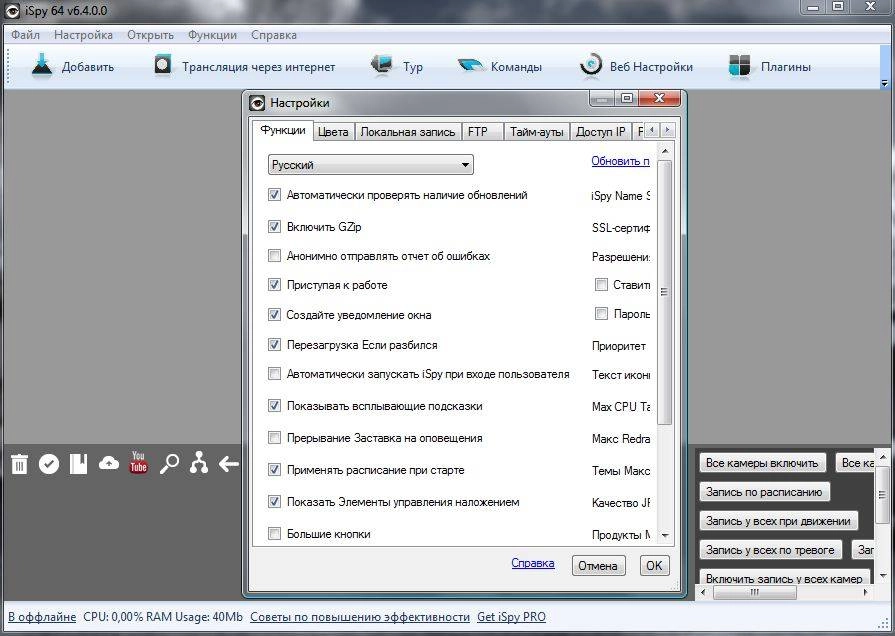Check the Ставит checkbox on the right
The image size is (895, 636).
[x=601, y=284]
